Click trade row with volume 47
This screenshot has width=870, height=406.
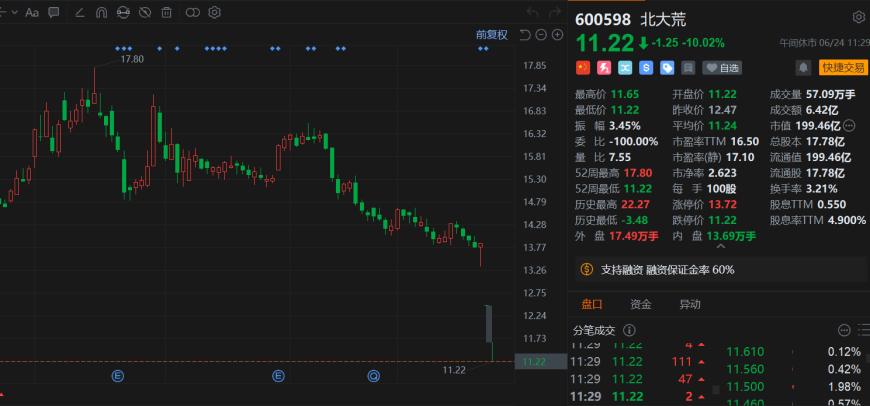tap(638, 379)
